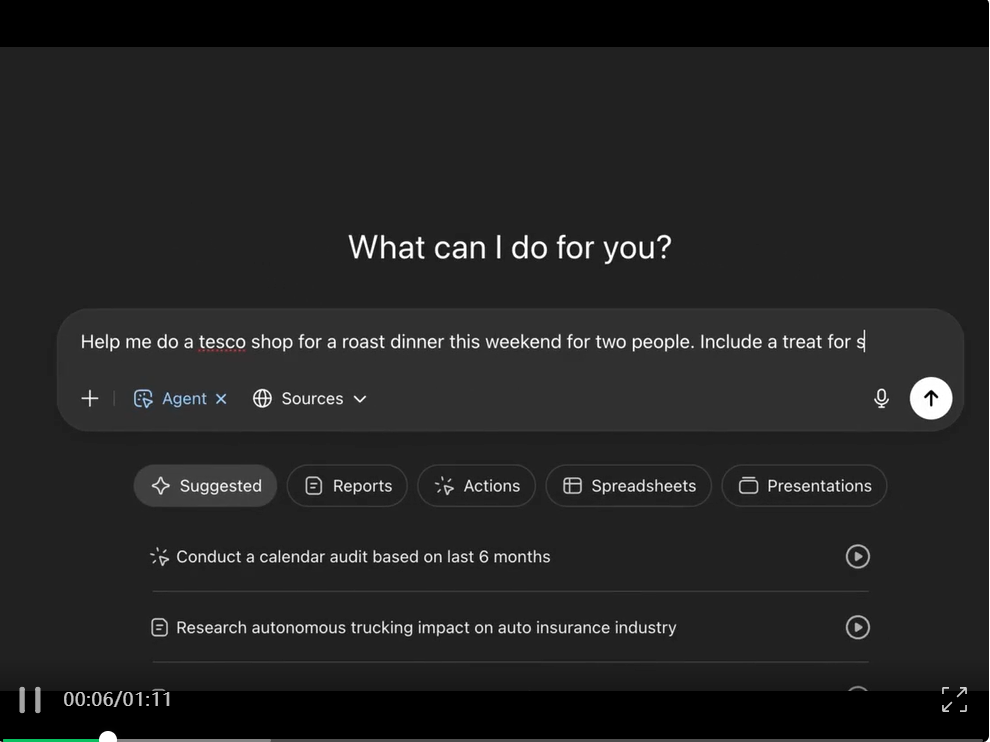Screen dimensions: 990x742
Task: Click the plus attach icon in prompt box
Action: (x=90, y=398)
